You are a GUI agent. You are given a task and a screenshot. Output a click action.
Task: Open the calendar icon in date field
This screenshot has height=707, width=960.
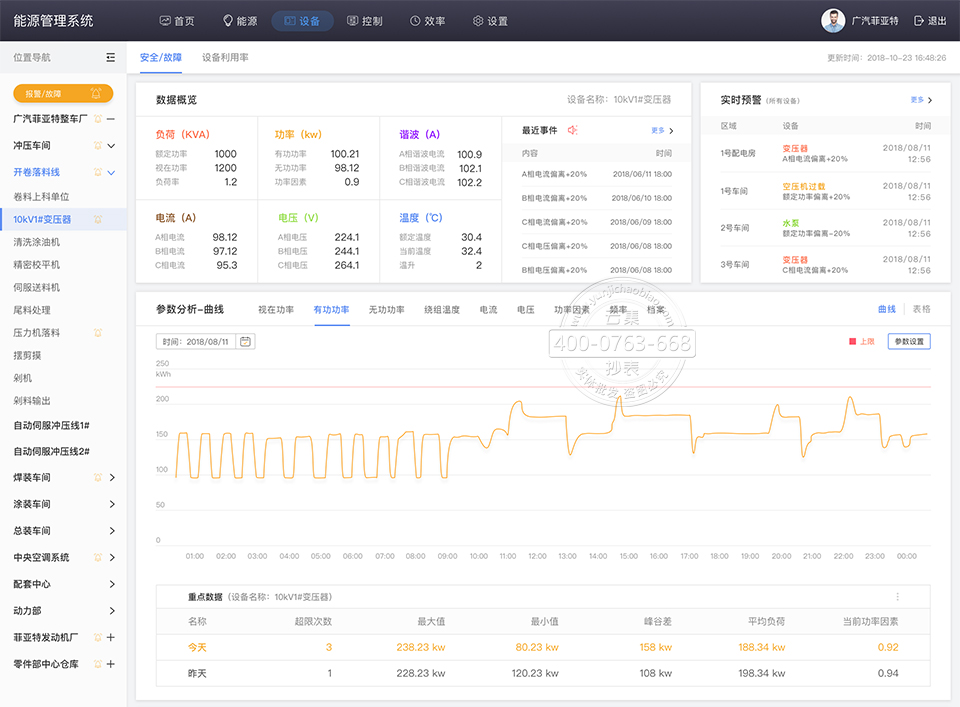tap(245, 341)
